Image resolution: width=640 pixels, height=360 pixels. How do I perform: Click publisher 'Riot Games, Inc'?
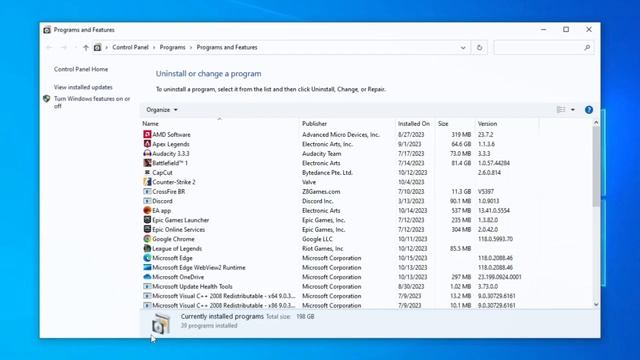click(322, 248)
